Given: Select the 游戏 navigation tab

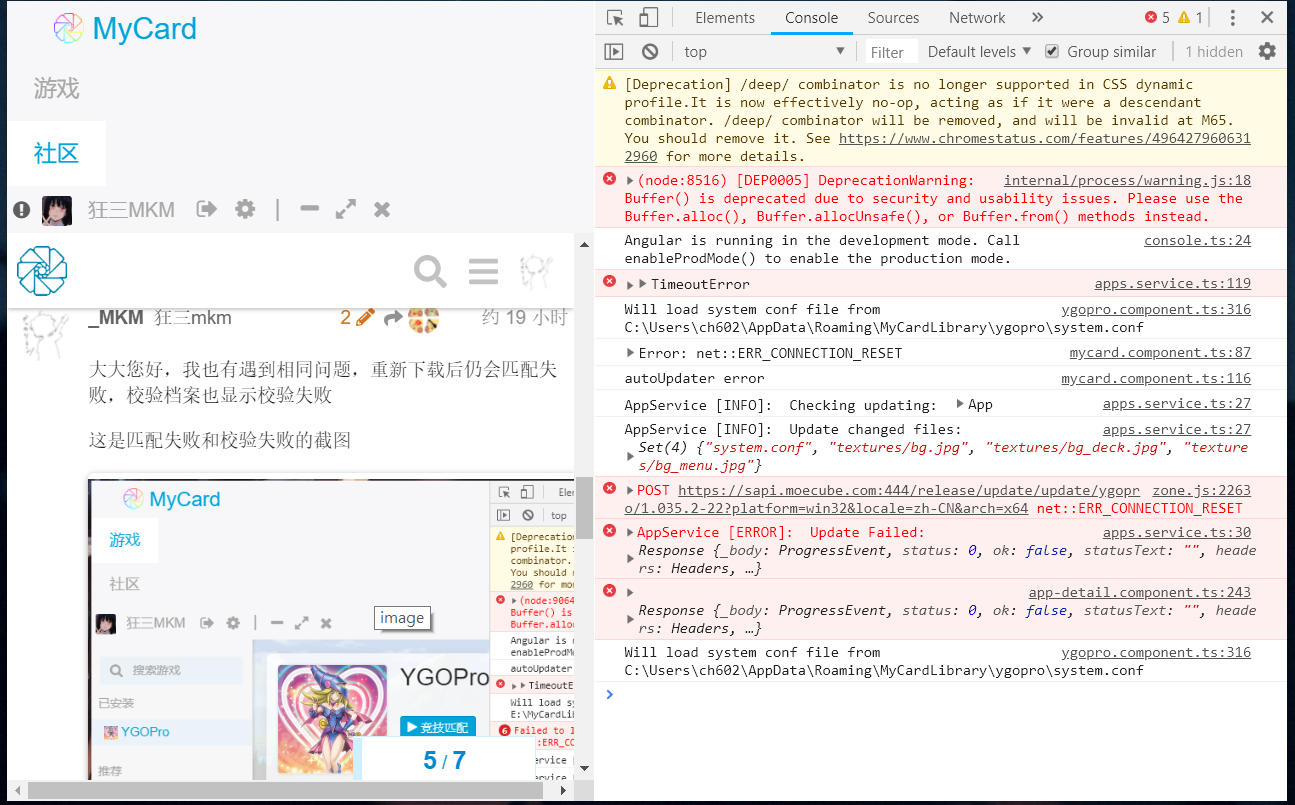Looking at the screenshot, I should tap(56, 88).
